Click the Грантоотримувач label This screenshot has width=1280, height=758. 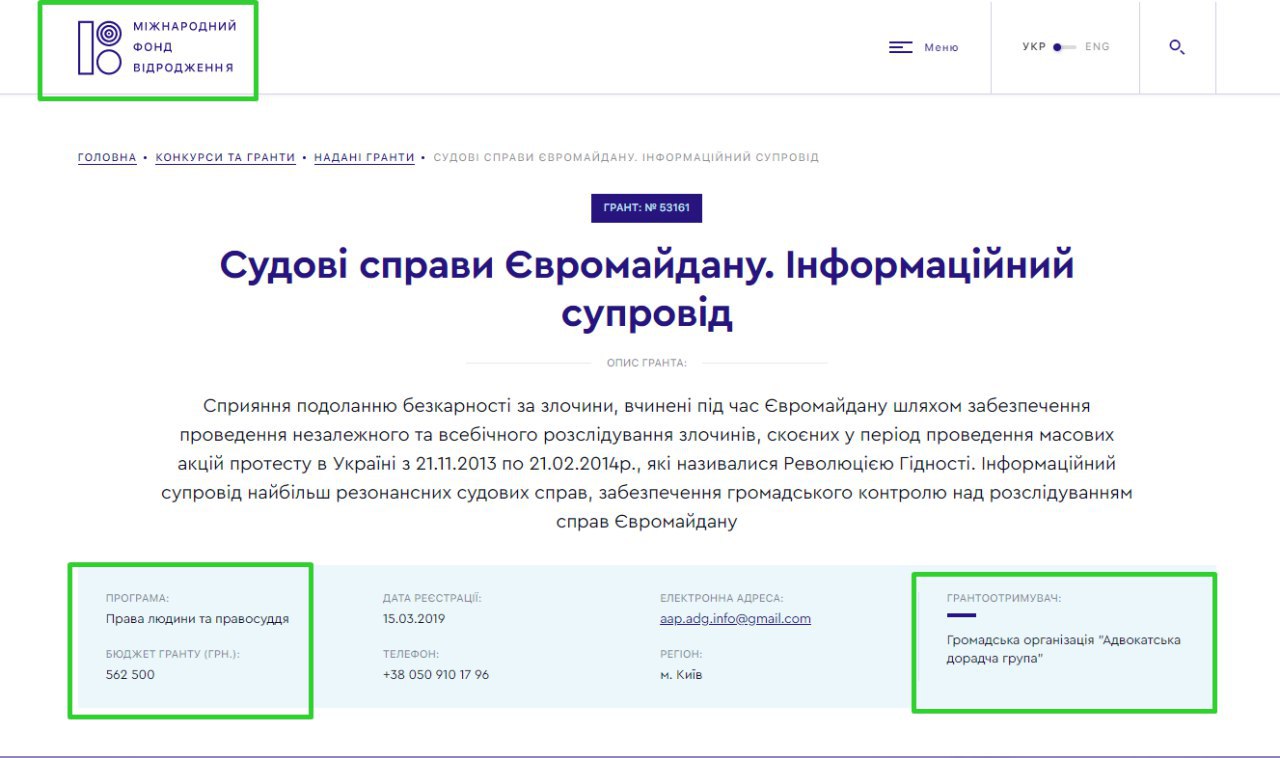[1004, 598]
